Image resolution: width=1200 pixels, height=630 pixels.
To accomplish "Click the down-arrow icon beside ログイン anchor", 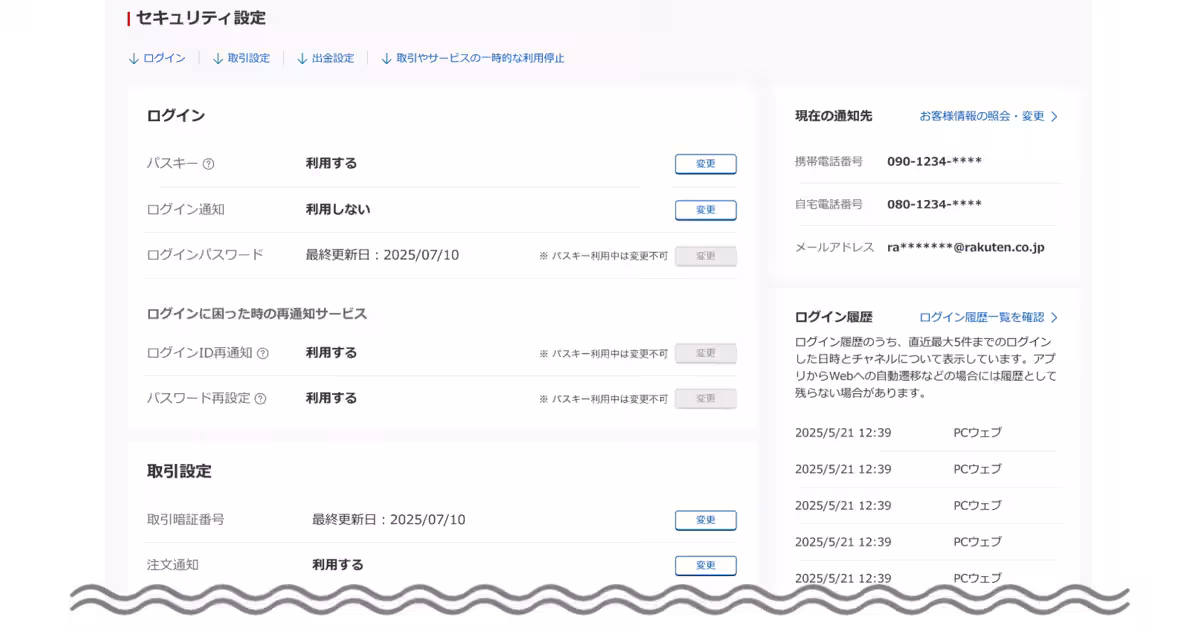I will click(133, 58).
